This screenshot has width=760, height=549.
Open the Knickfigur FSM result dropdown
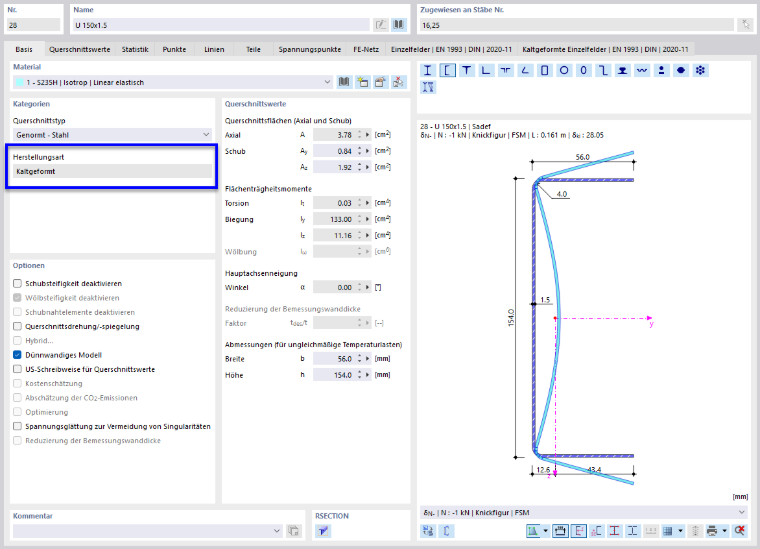point(584,512)
